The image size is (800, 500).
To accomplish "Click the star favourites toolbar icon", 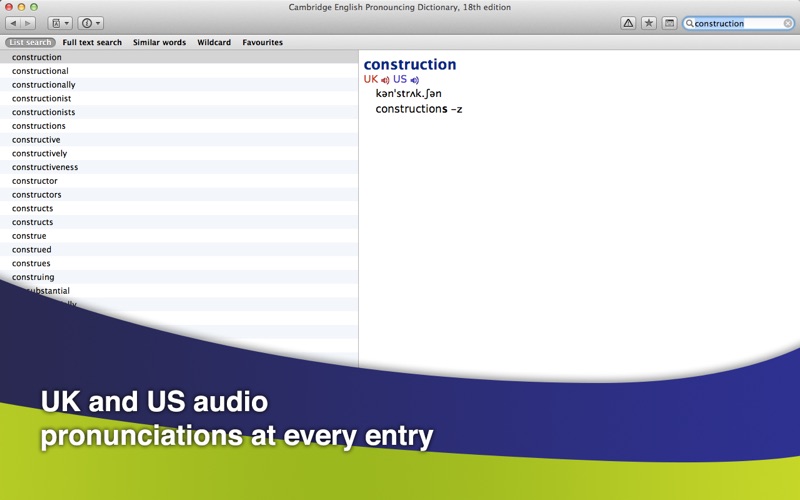I will 649,23.
